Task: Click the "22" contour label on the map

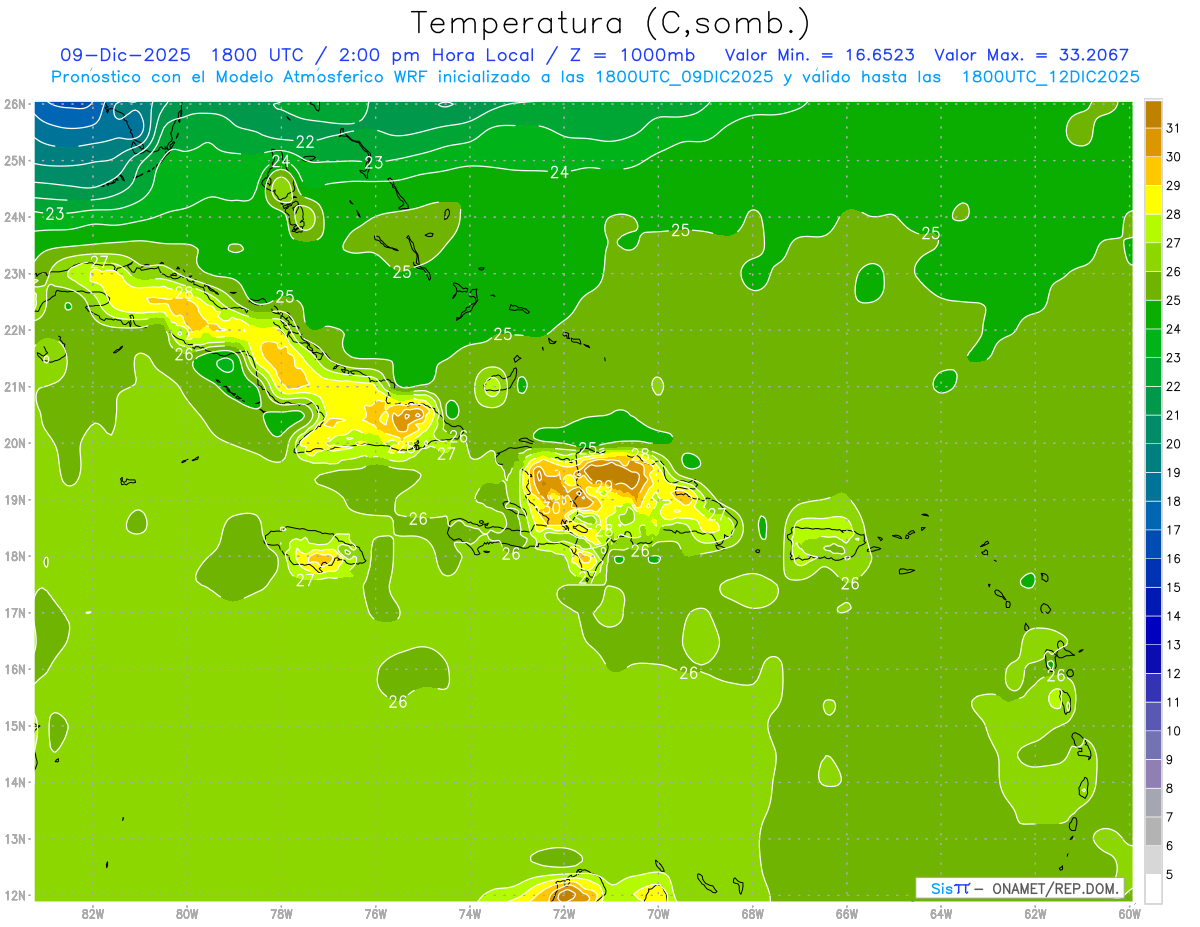Action: [305, 142]
